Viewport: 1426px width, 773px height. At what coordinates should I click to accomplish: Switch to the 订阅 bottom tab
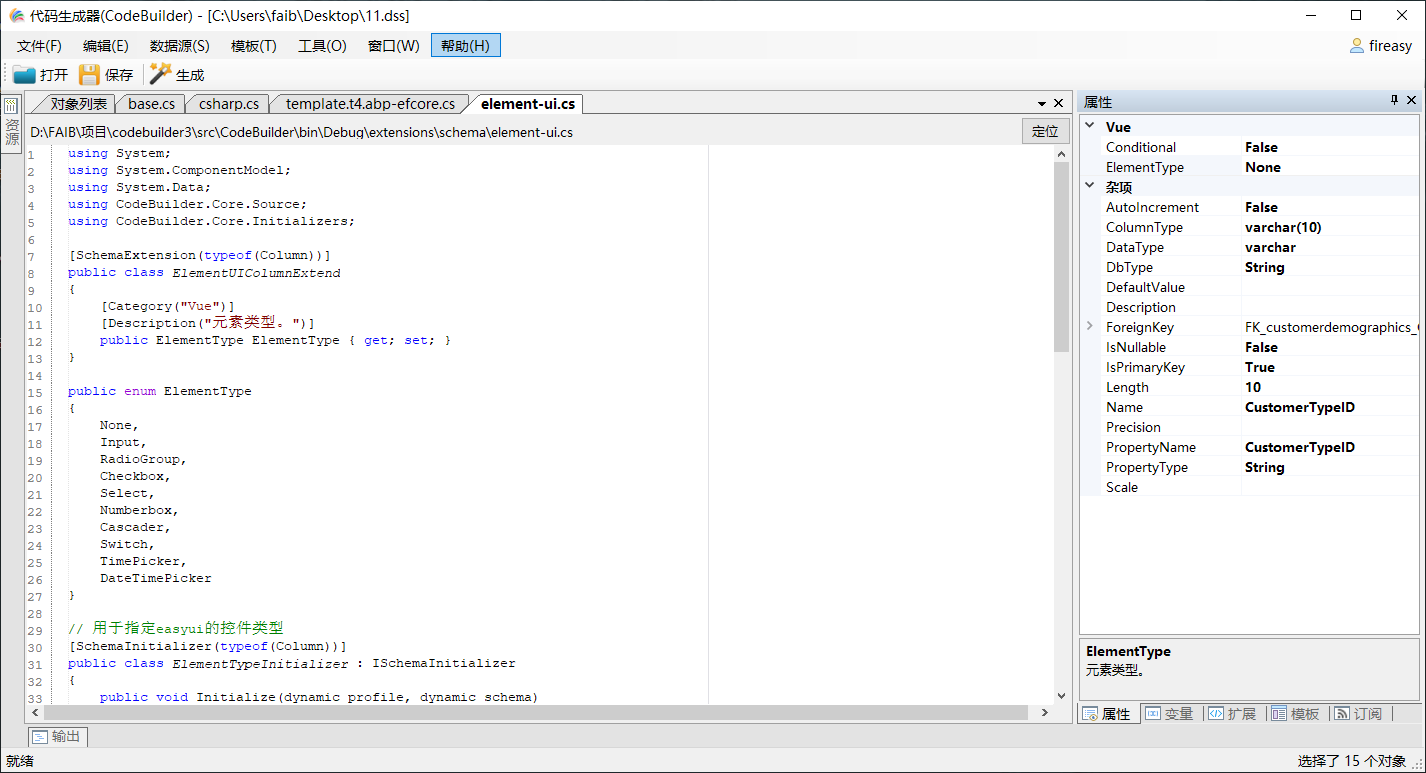pyautogui.click(x=1359, y=713)
